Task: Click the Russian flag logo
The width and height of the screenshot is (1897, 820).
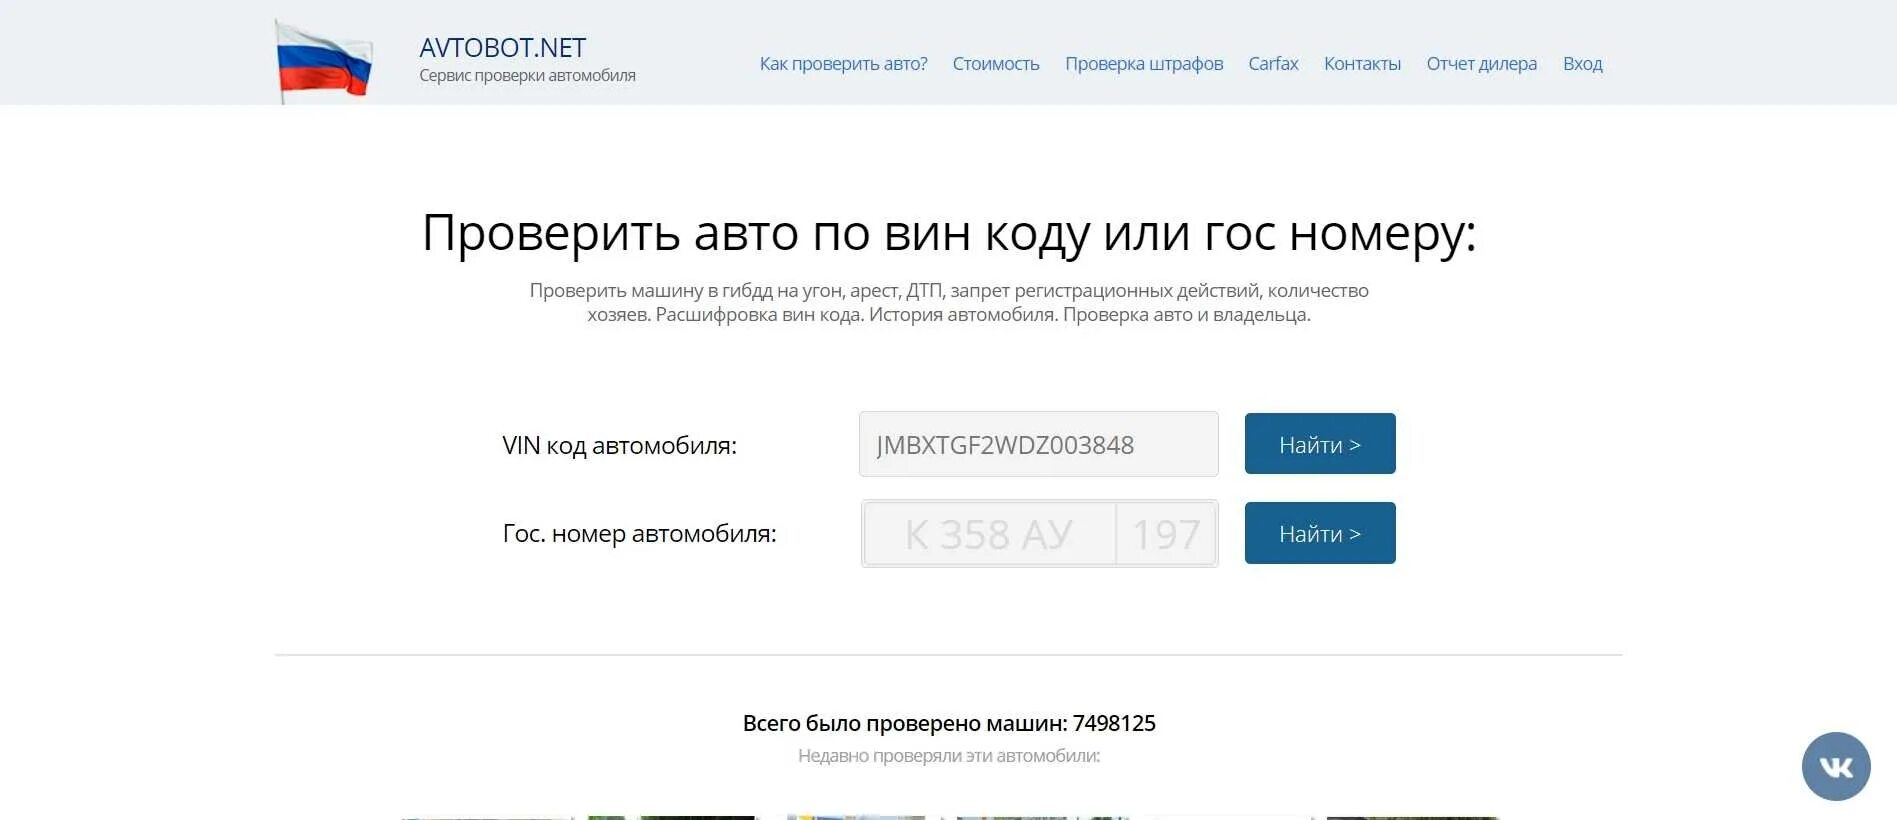Action: click(x=324, y=61)
